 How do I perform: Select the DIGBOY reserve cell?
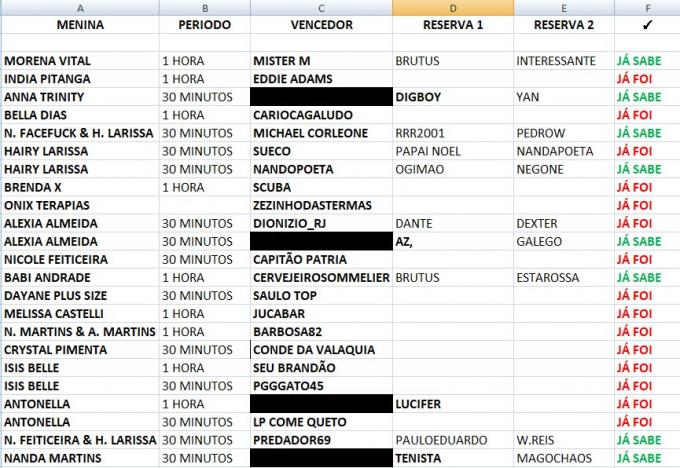pos(453,97)
